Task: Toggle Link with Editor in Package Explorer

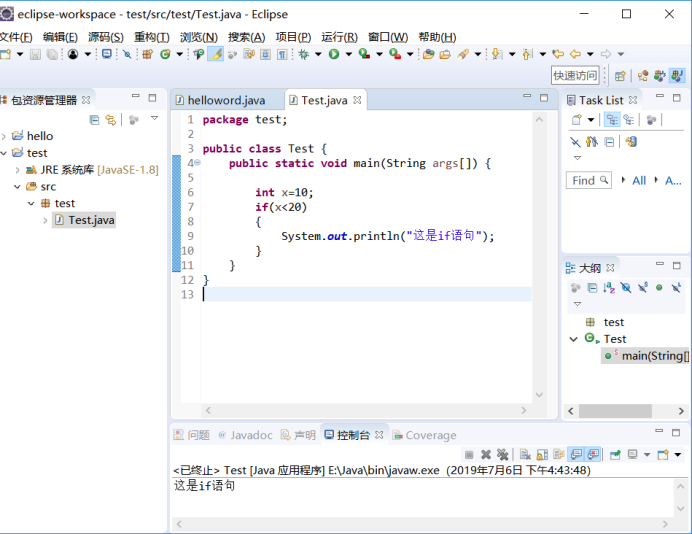Action: pos(110,119)
